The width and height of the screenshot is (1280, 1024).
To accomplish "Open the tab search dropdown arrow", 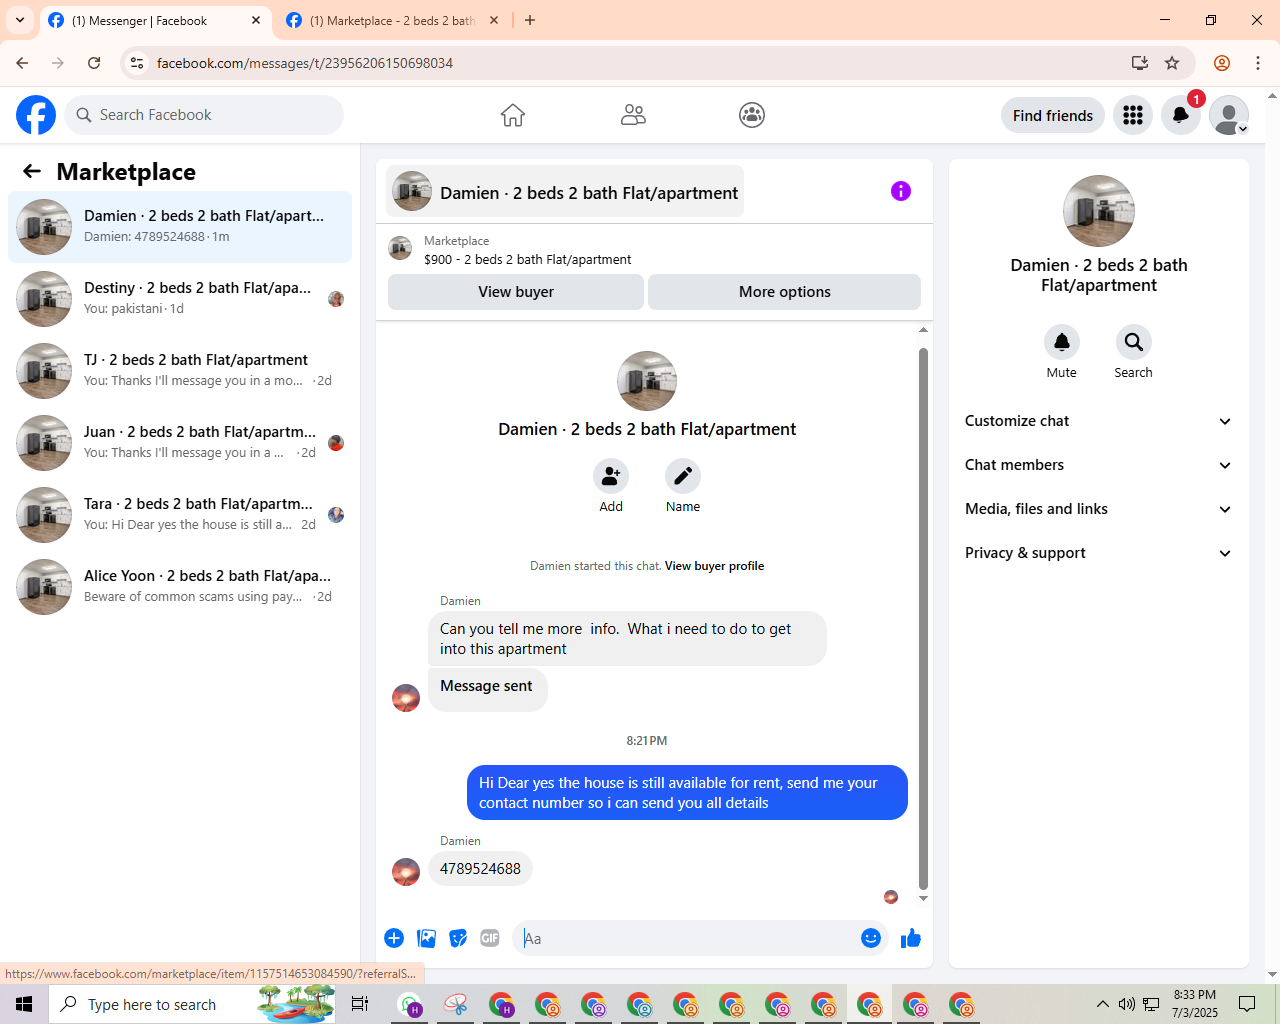I will (x=20, y=20).
